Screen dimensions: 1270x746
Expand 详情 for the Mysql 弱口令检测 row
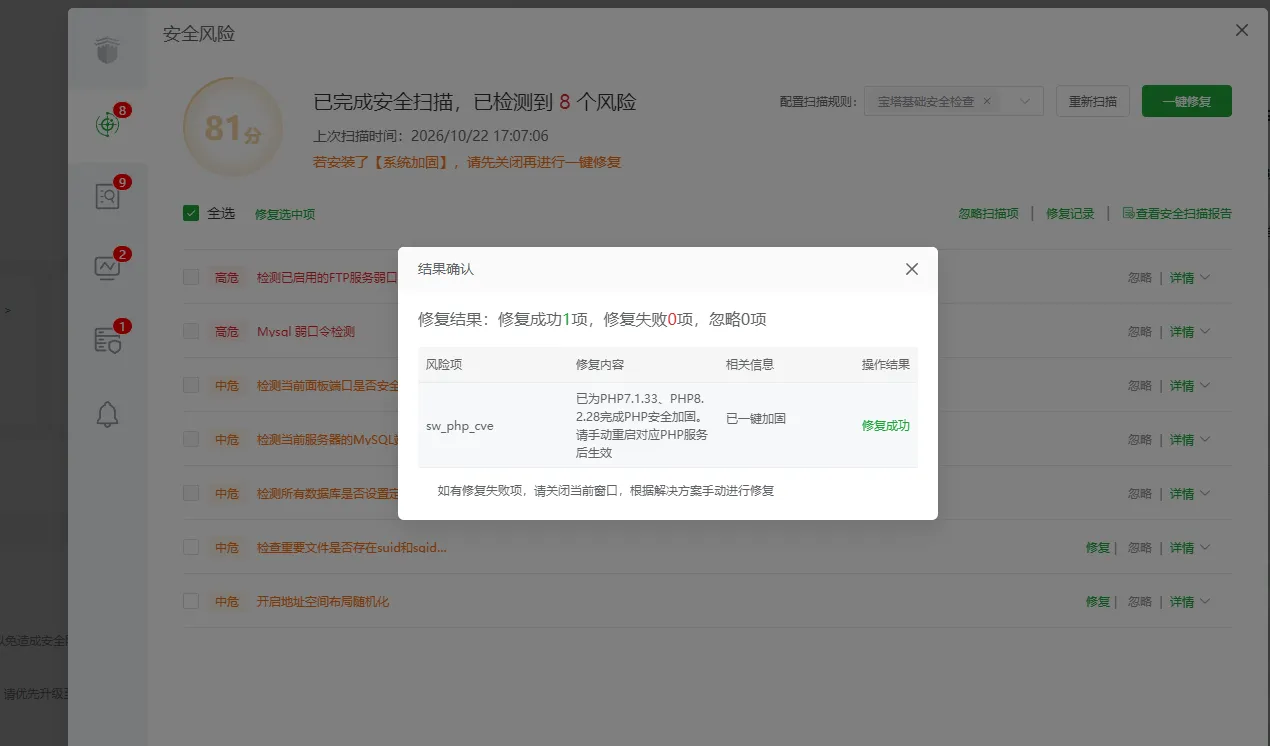tap(1190, 332)
